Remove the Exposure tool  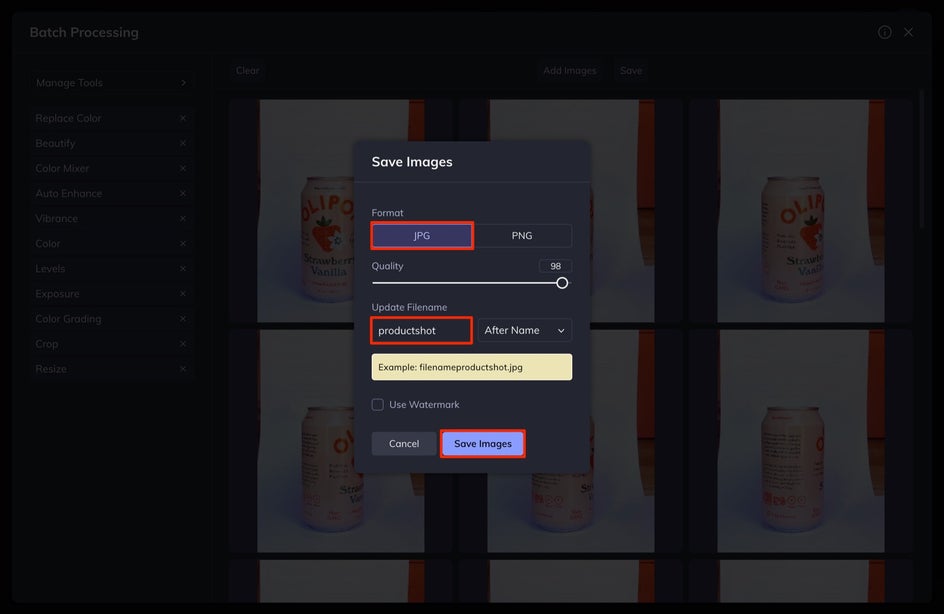pyautogui.click(x=182, y=294)
